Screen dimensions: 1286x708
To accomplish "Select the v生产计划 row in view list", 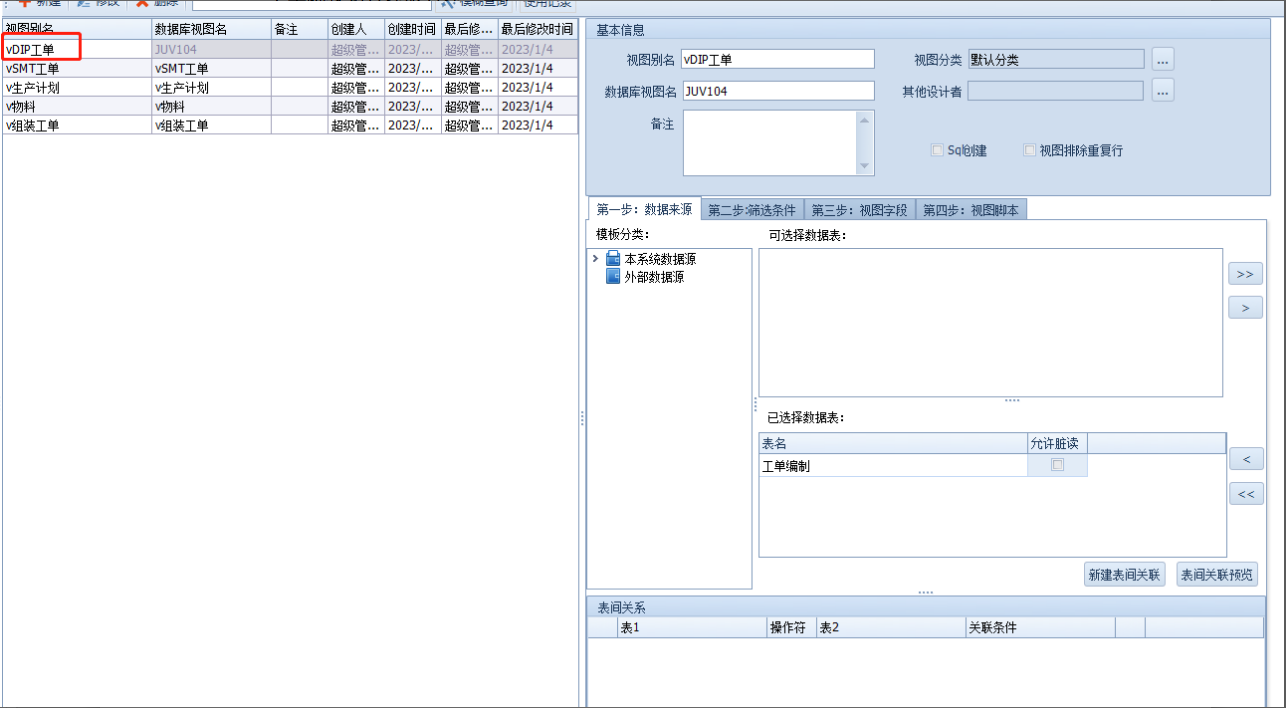I will point(76,88).
